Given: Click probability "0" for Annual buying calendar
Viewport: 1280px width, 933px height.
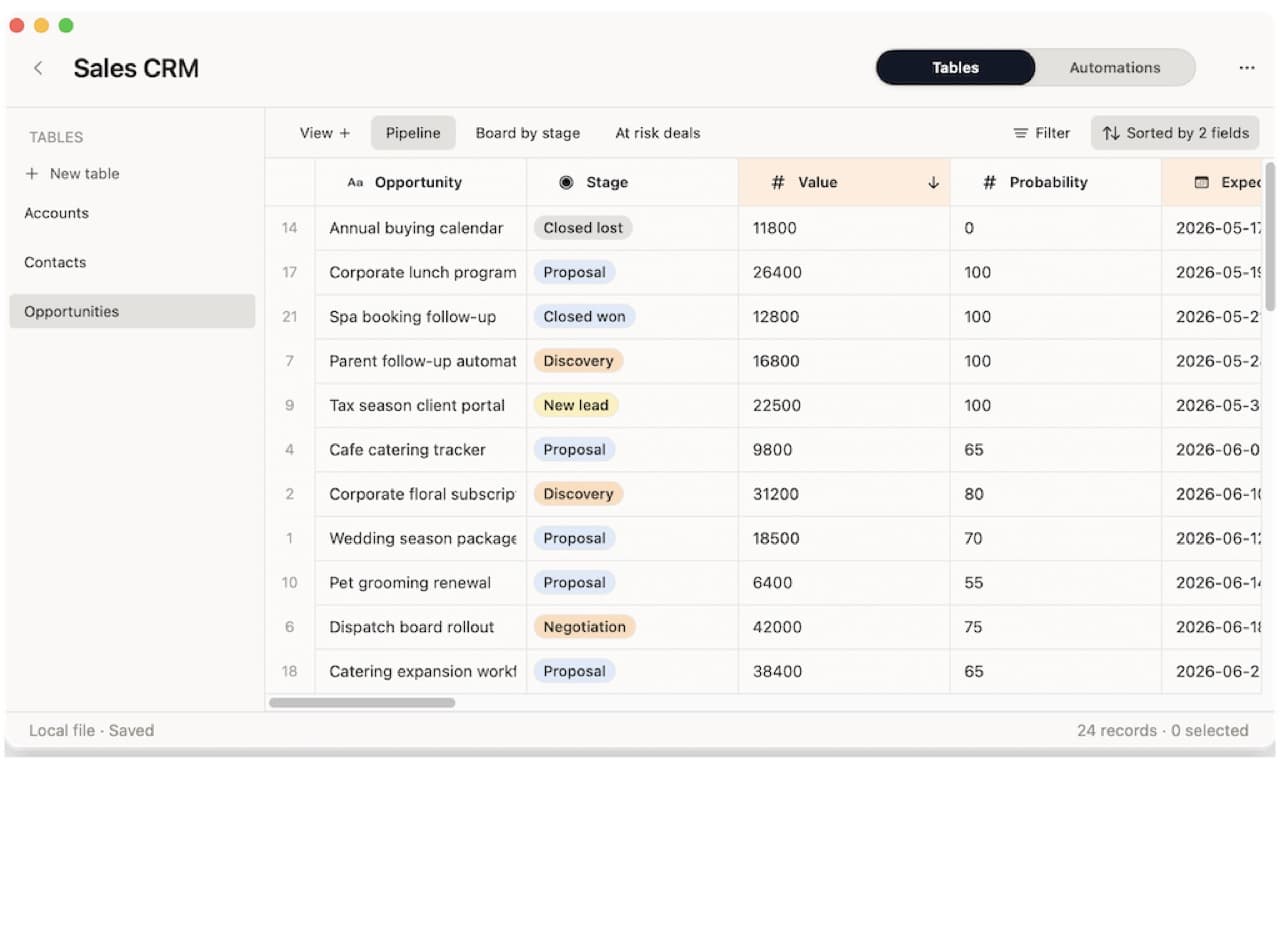Looking at the screenshot, I should (1056, 228).
